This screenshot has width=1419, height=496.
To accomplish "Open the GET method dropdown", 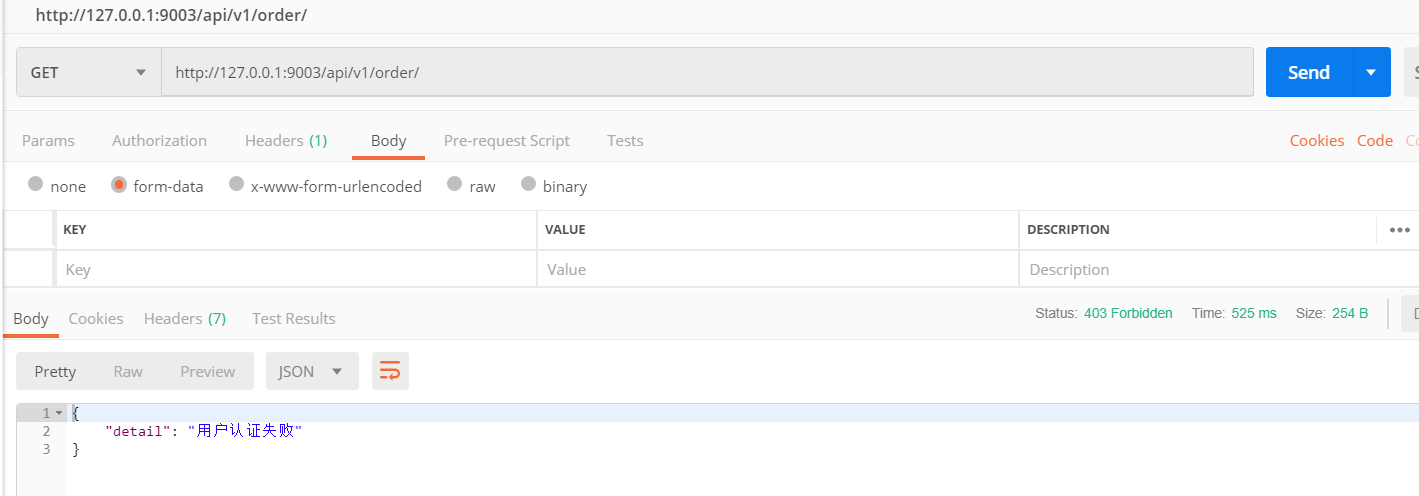I will pyautogui.click(x=89, y=72).
